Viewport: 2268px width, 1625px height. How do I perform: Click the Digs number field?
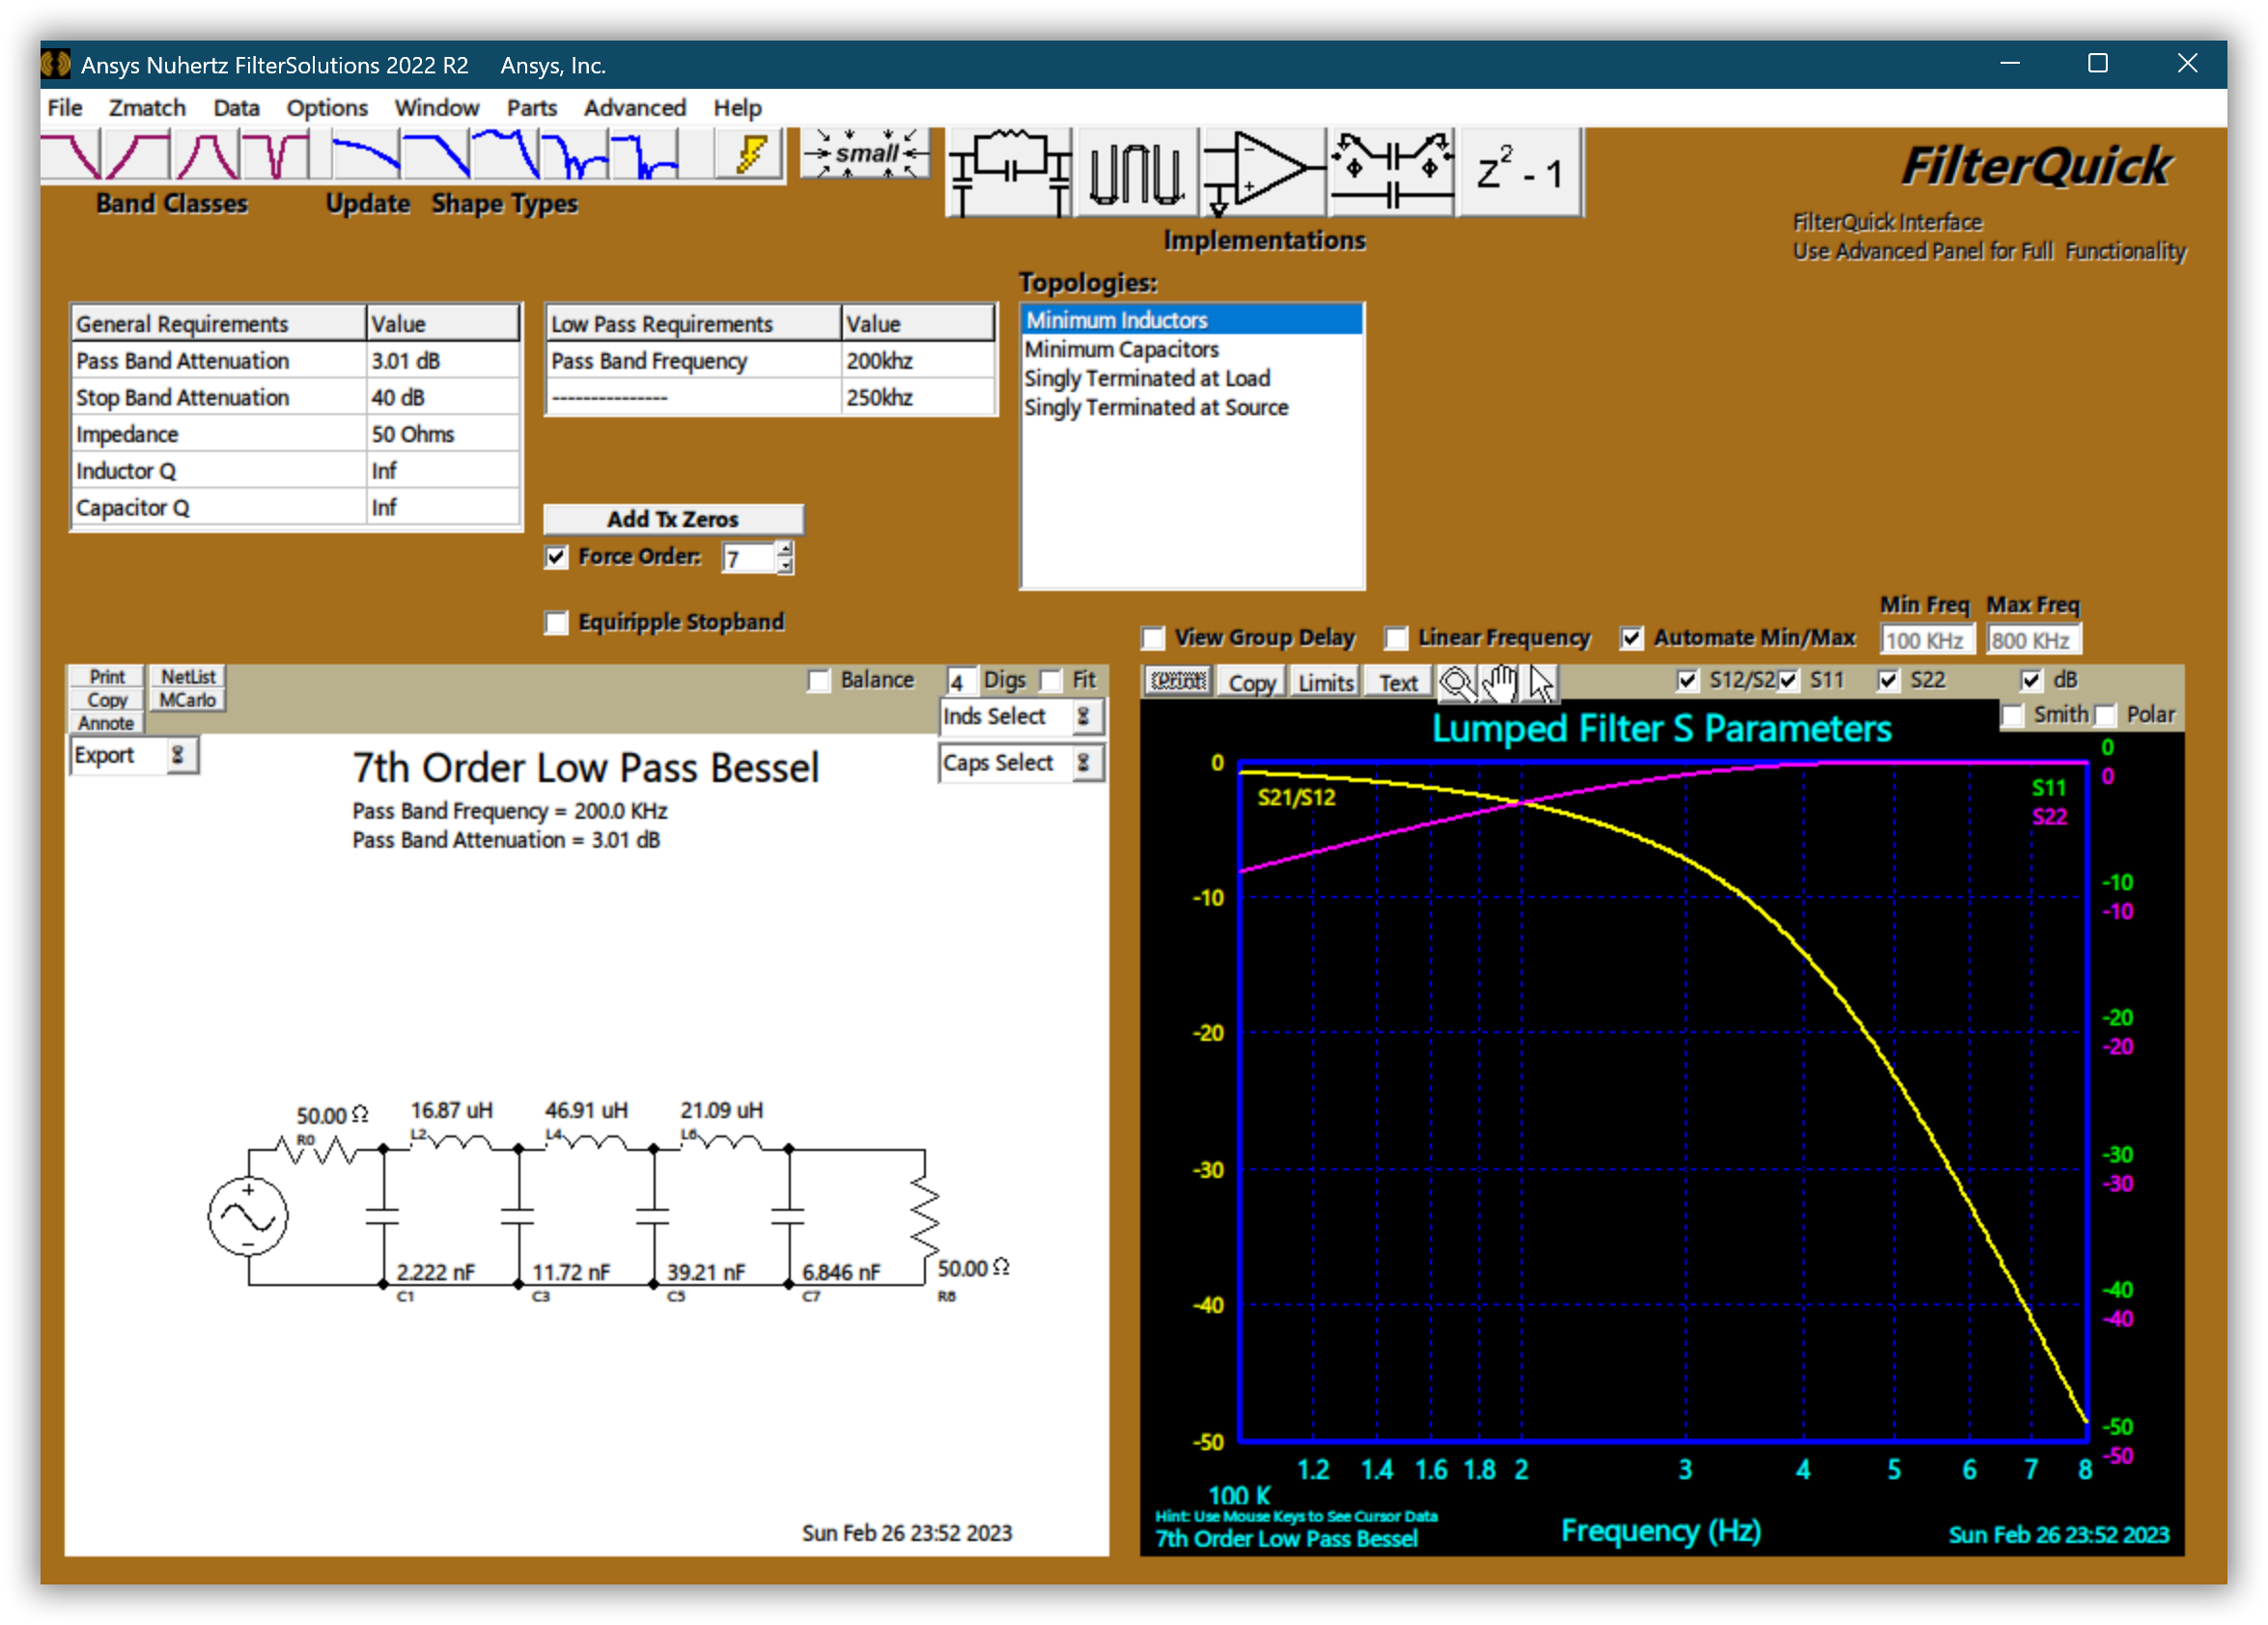click(x=962, y=682)
